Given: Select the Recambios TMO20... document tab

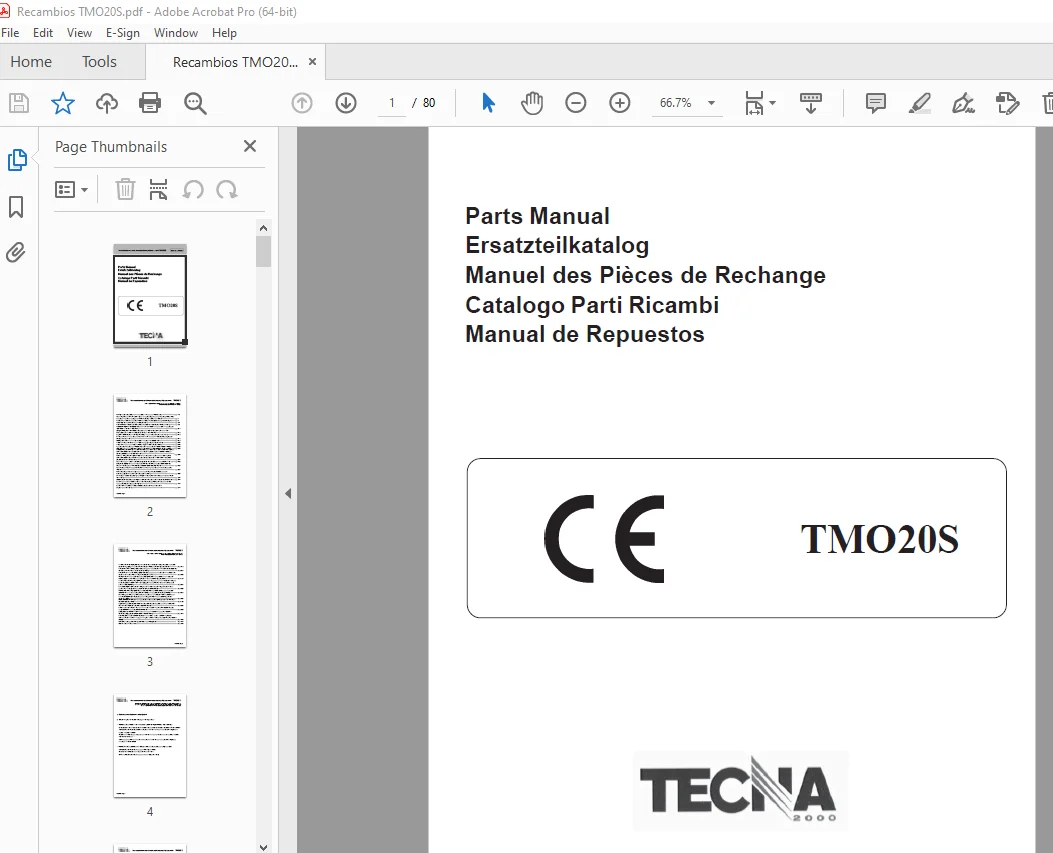Looking at the screenshot, I should (235, 62).
